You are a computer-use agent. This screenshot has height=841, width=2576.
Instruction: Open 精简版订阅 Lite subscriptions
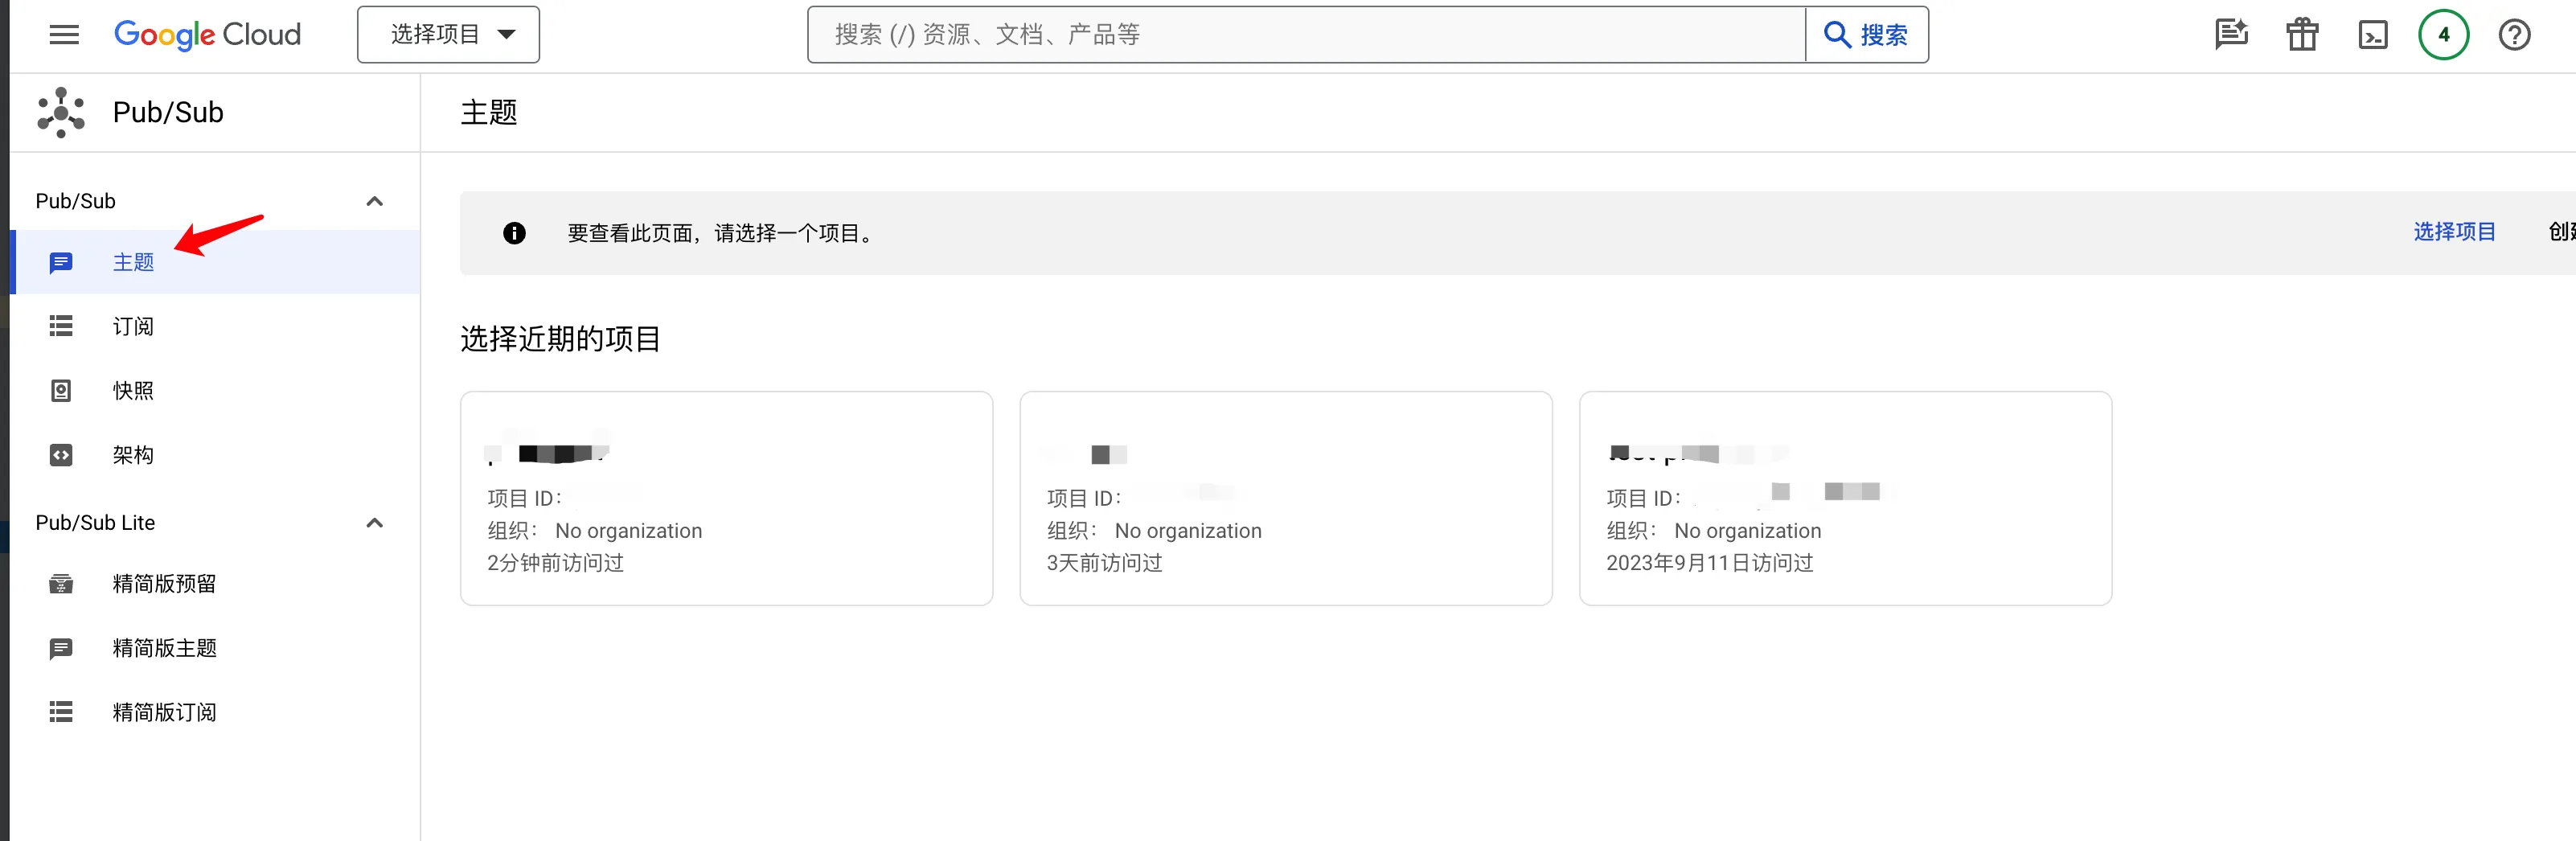coord(215,712)
